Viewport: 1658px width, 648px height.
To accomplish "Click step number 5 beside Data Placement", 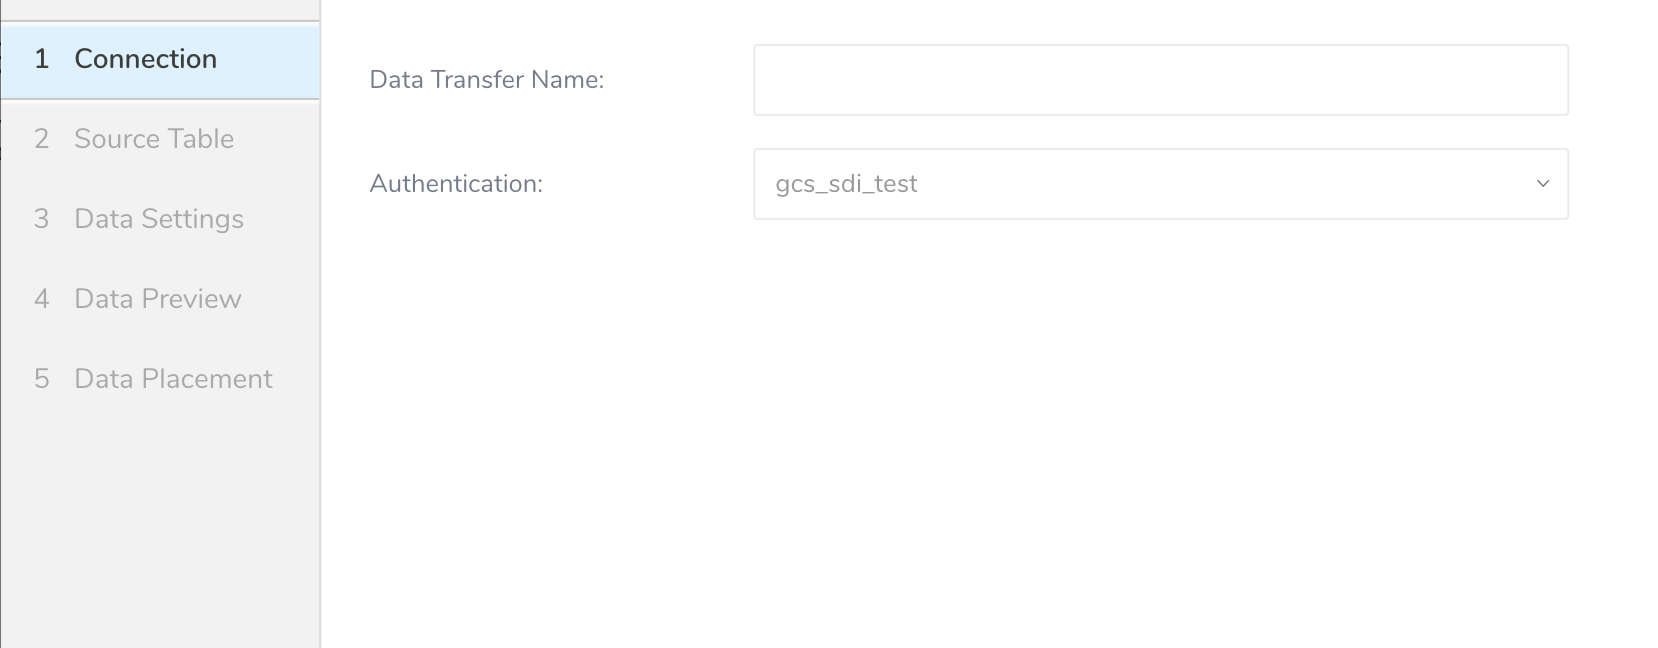I will 41,379.
